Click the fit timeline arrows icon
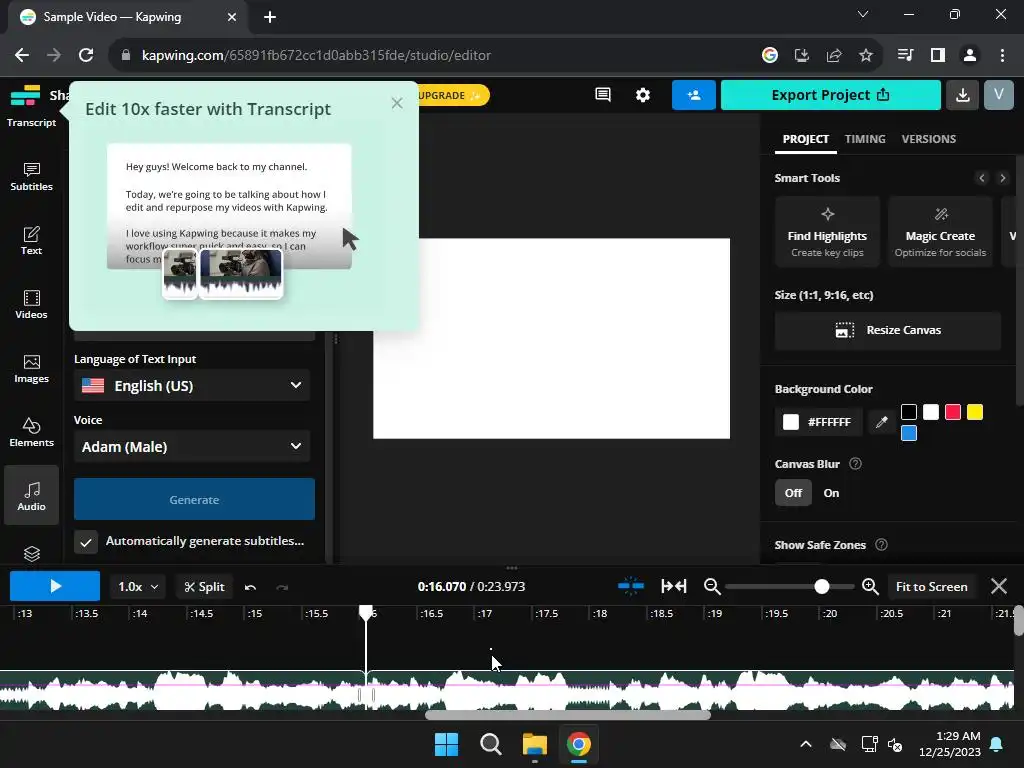This screenshot has height=768, width=1024. tap(673, 586)
